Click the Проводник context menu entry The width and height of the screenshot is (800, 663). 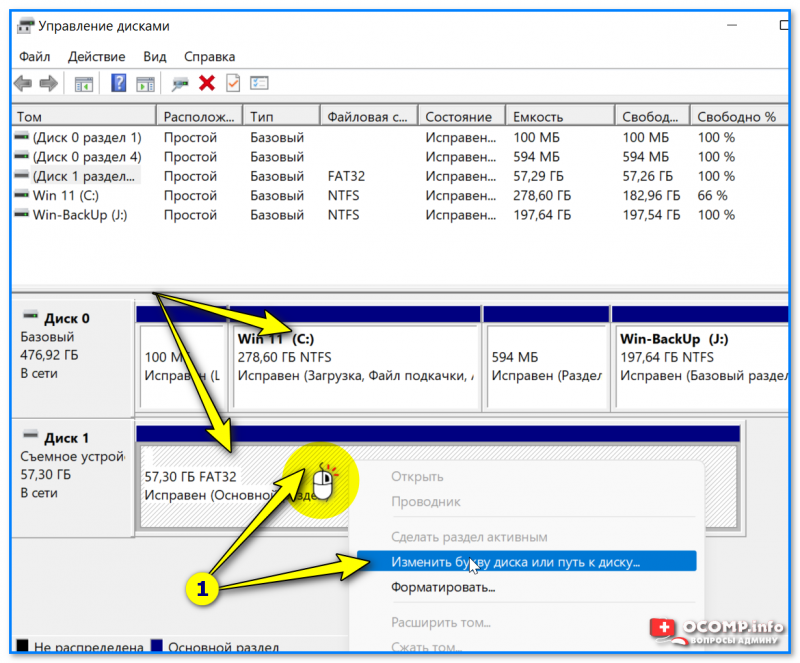pos(426,501)
